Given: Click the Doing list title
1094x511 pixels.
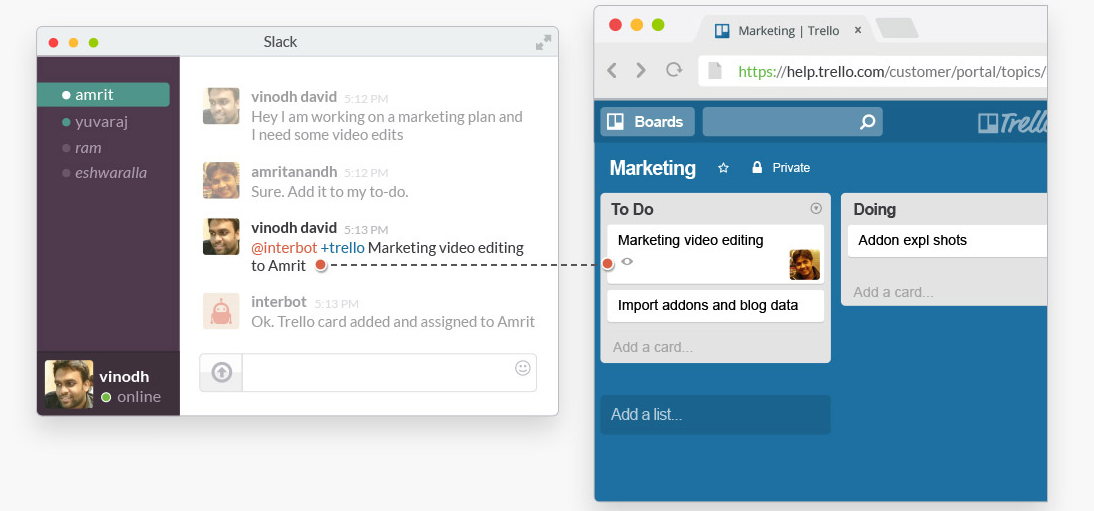Looking at the screenshot, I should [874, 209].
